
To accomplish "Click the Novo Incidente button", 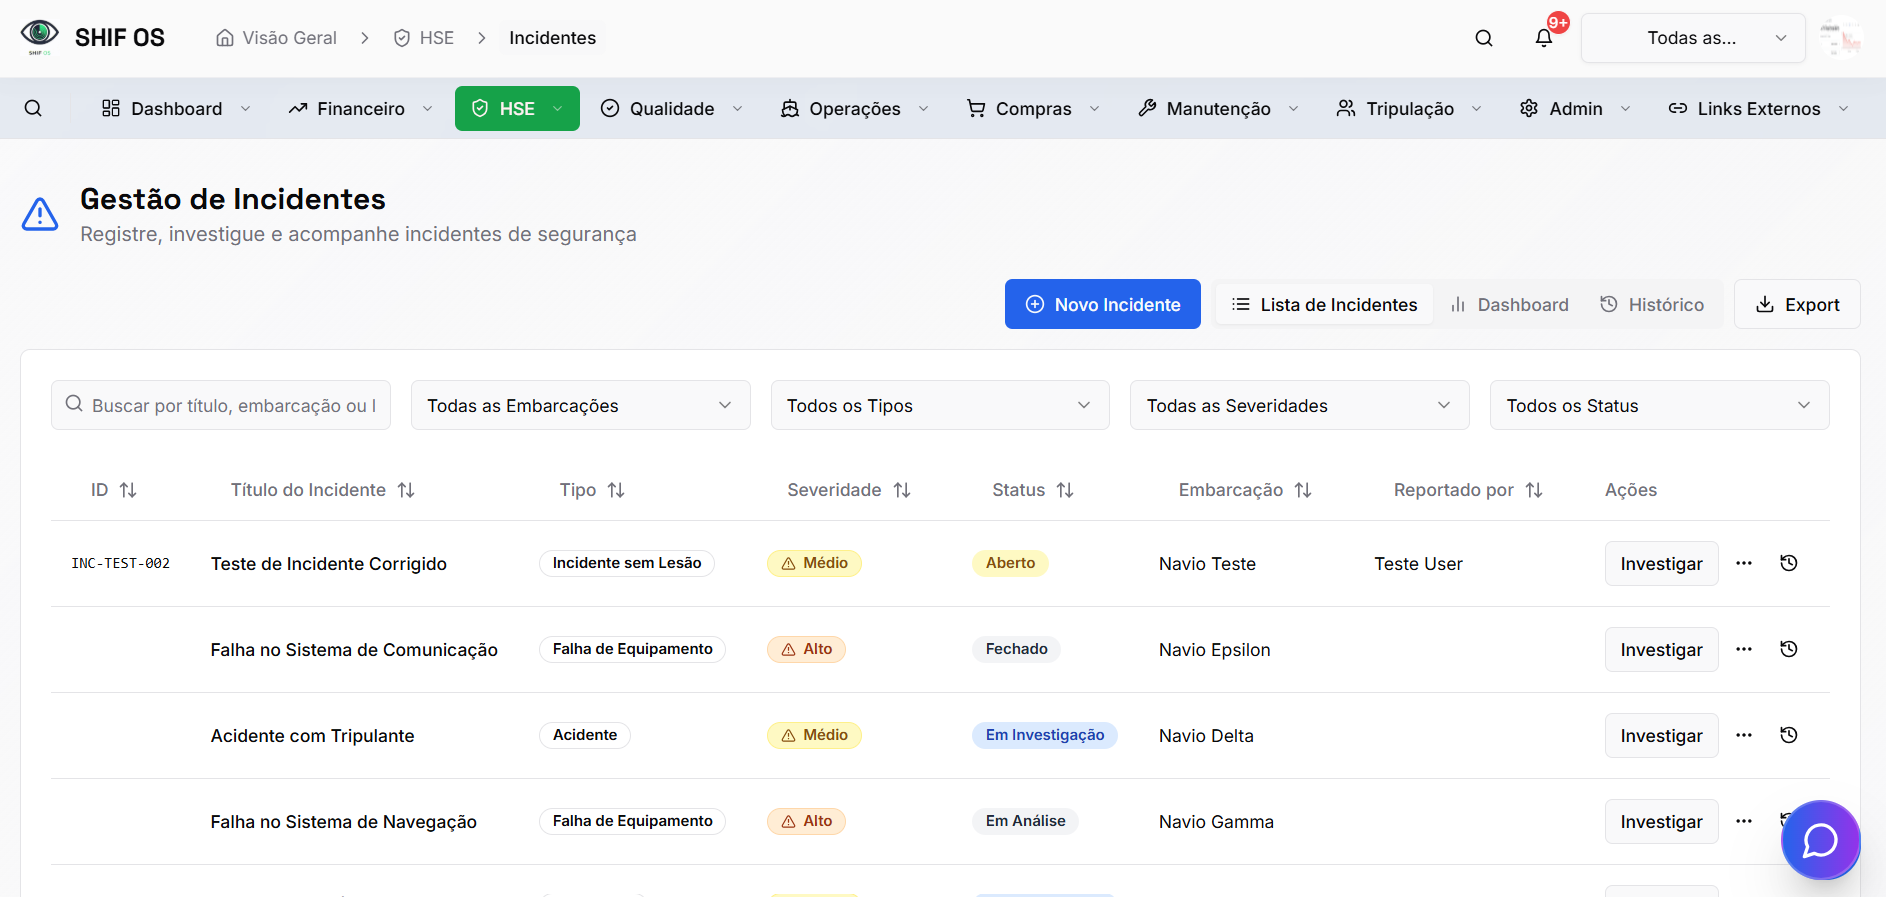I will tap(1102, 304).
